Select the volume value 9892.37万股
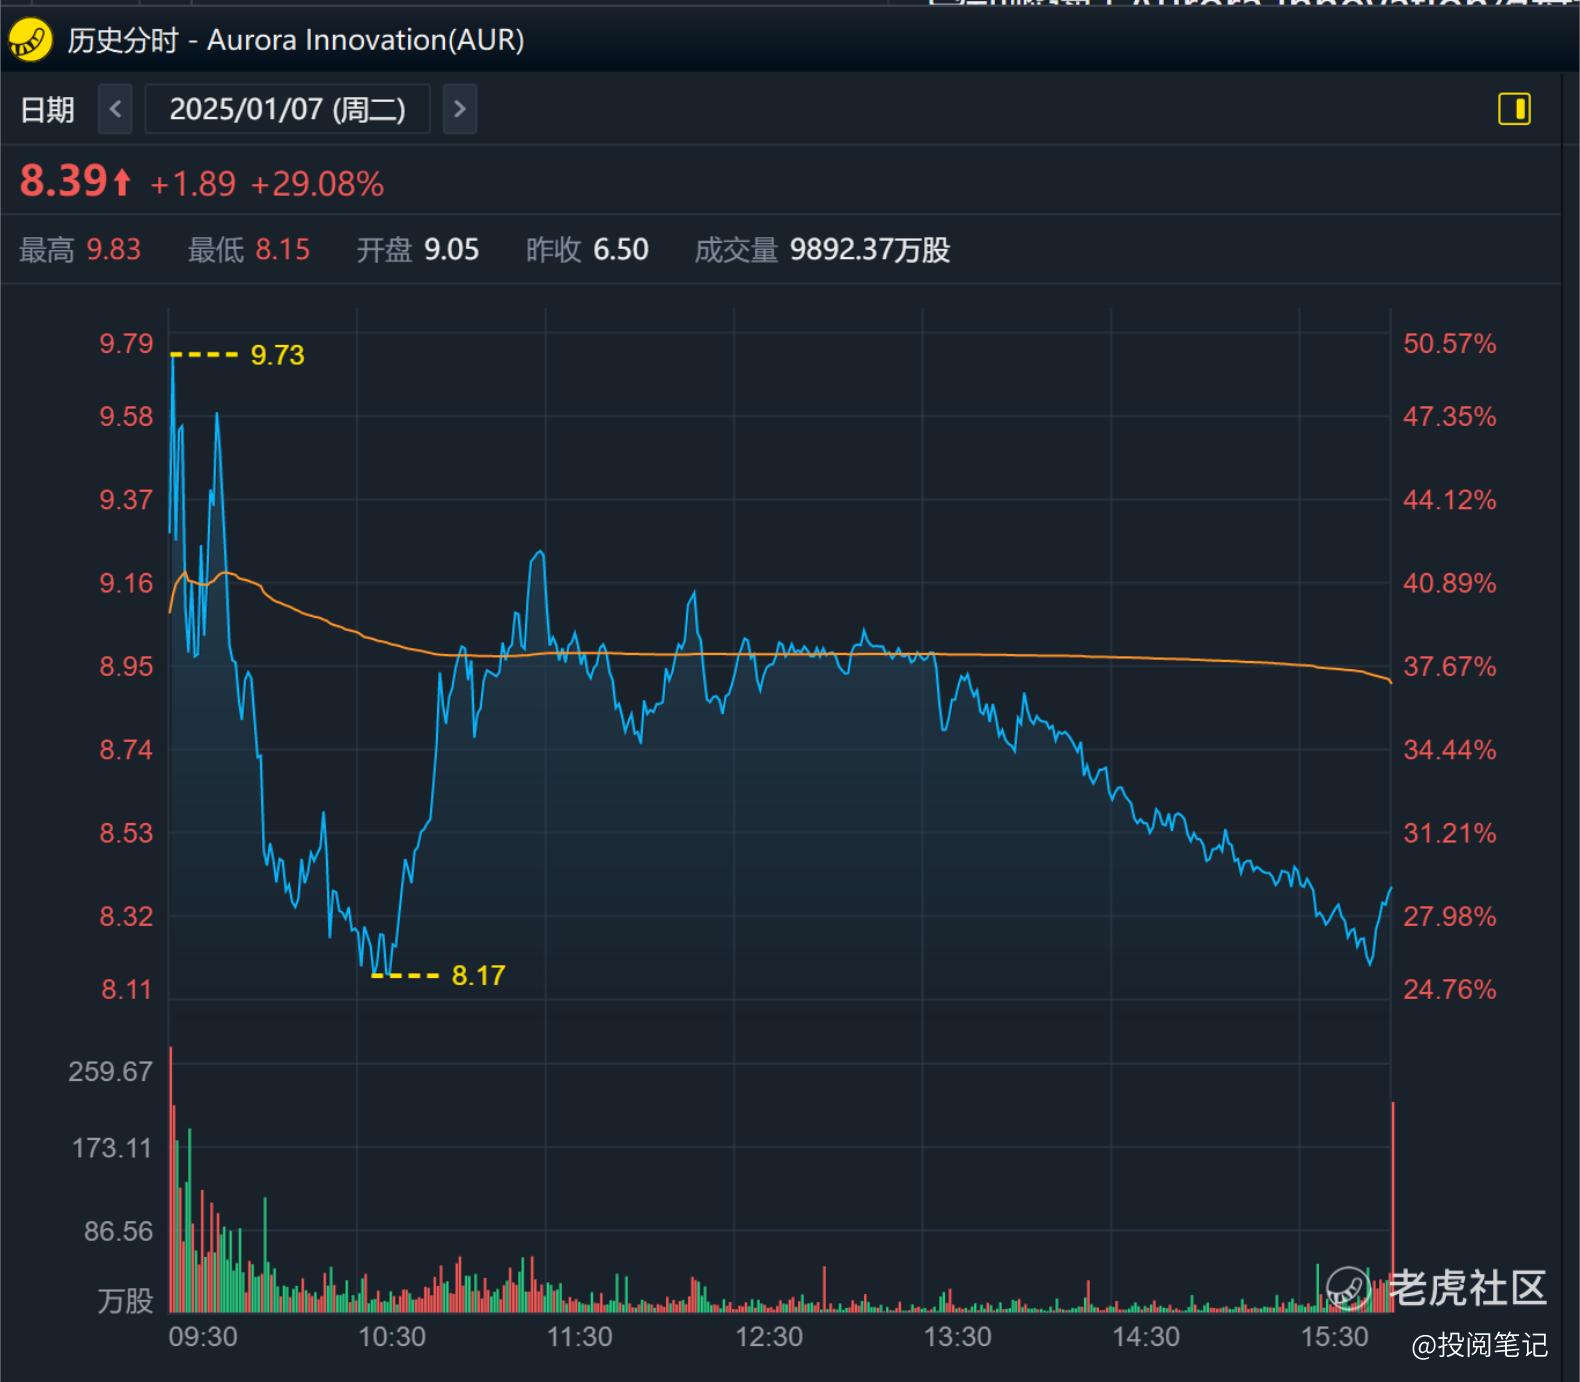 (870, 249)
